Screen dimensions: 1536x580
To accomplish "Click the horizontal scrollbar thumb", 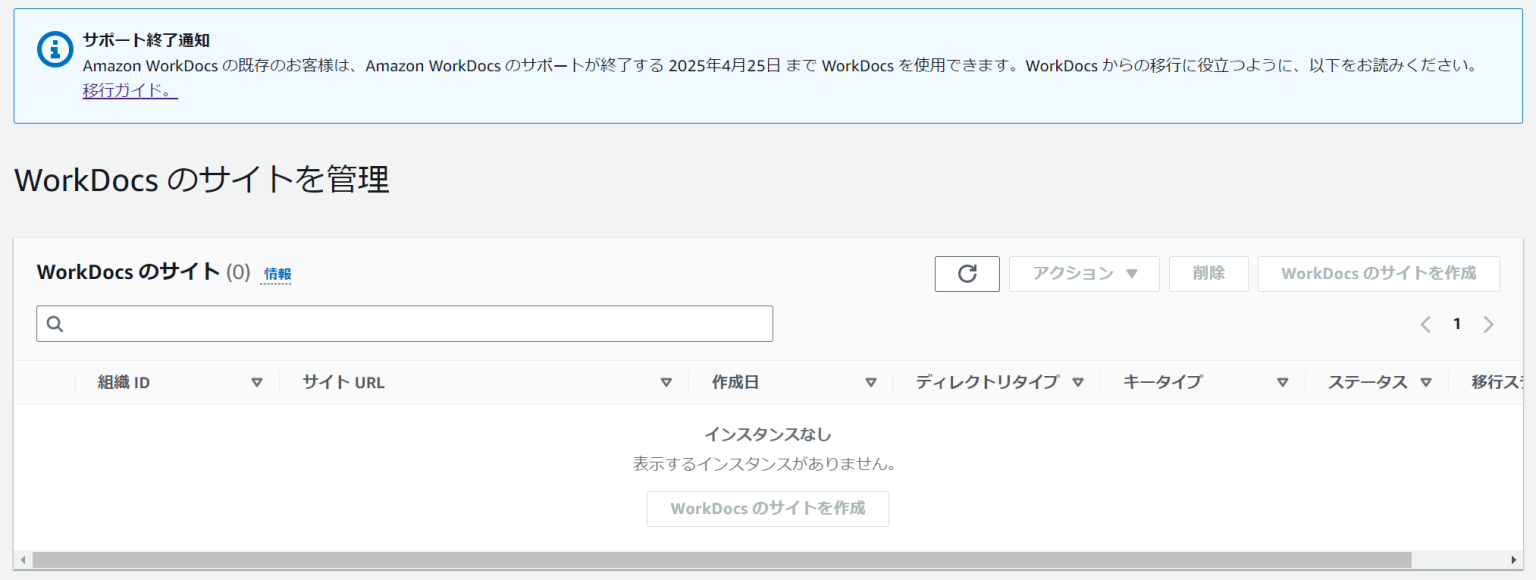I will point(721,560).
